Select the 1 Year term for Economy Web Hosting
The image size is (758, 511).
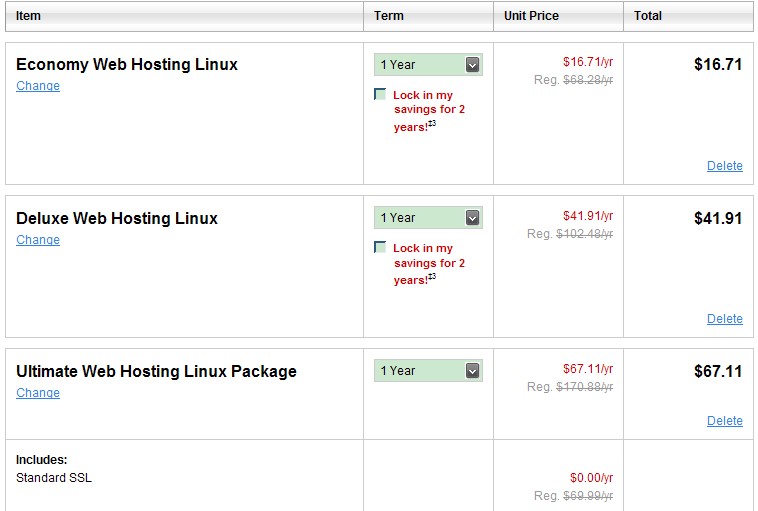pyautogui.click(x=428, y=64)
